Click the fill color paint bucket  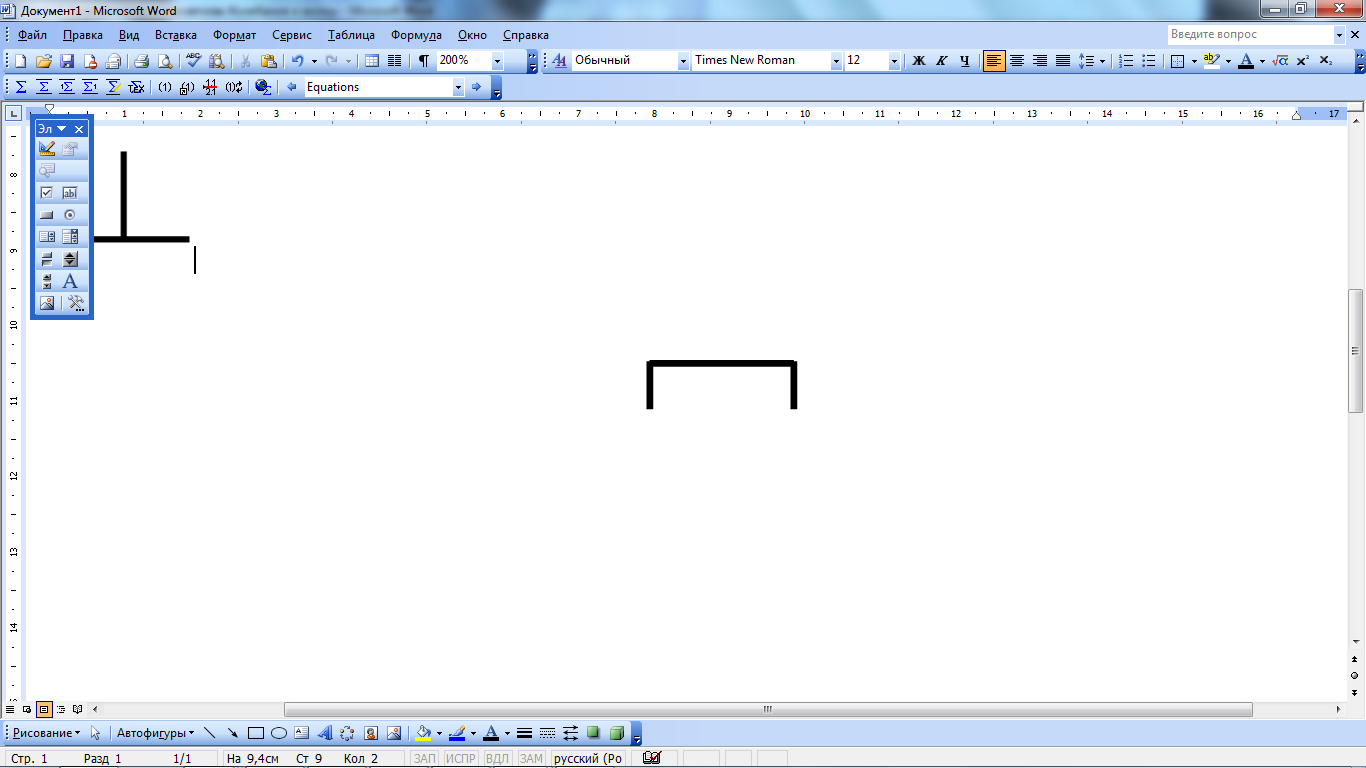click(423, 733)
